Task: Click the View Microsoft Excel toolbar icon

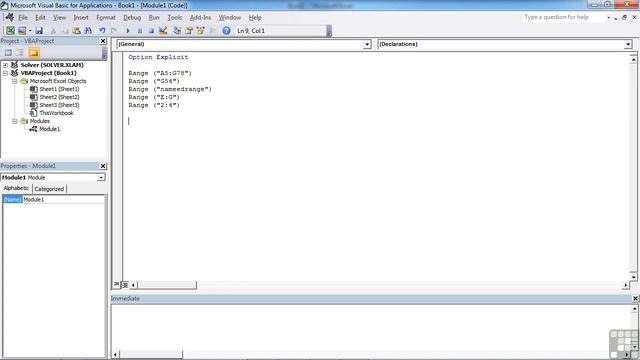Action: pos(10,31)
